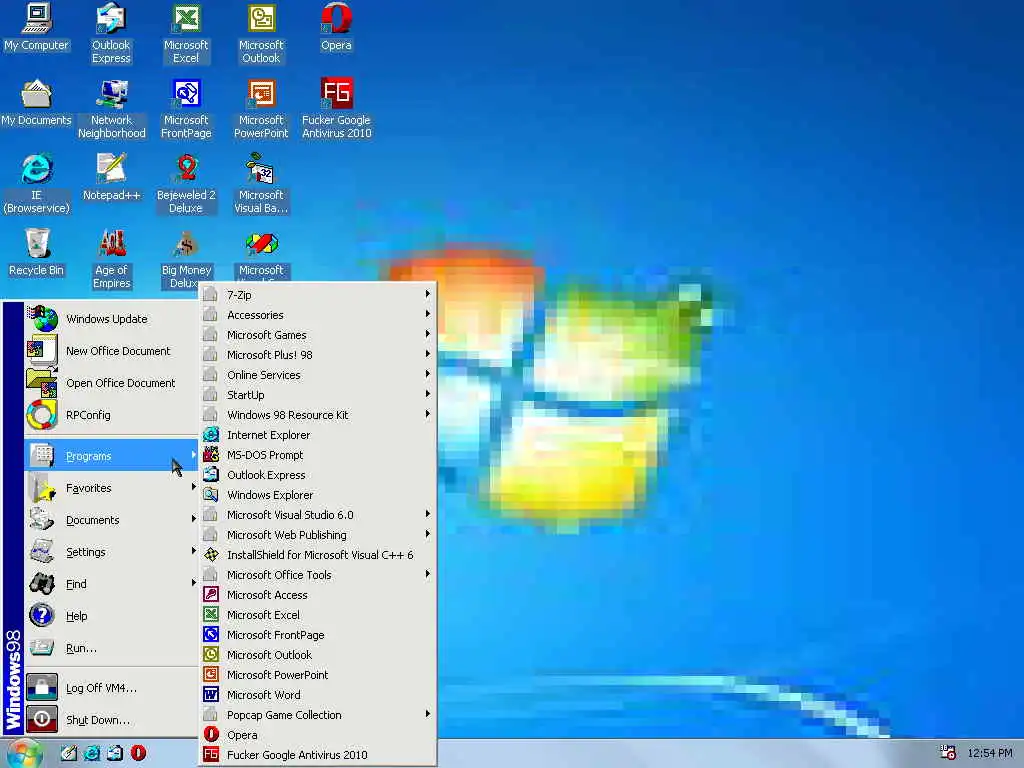The height and width of the screenshot is (768, 1024).
Task: Launch Fucker Google Antivirus 2010 from Programs menu
Action: (x=317, y=755)
